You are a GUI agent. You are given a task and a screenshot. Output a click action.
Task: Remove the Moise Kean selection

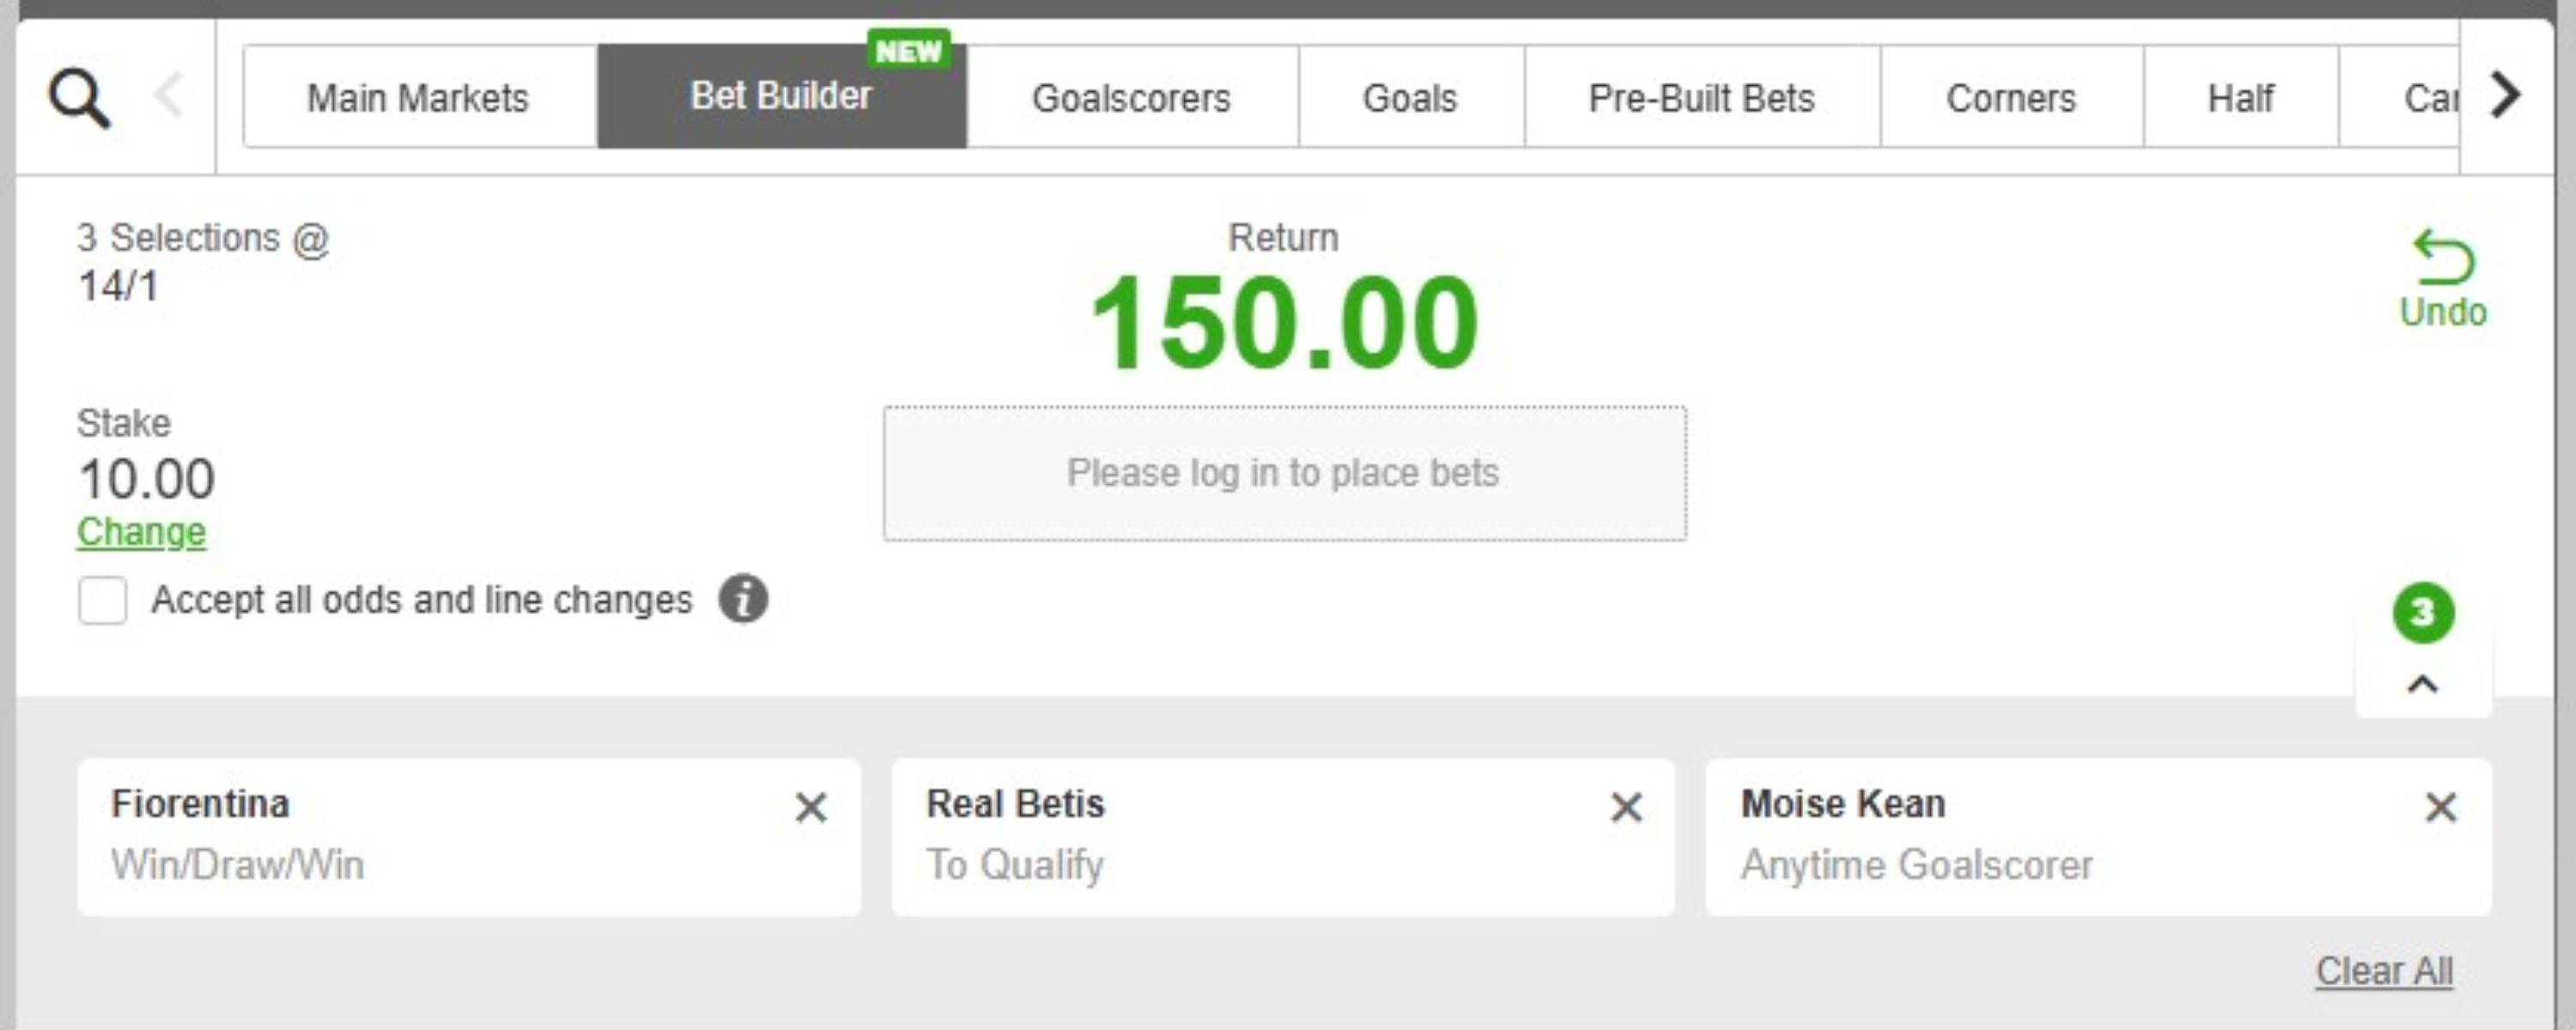[x=2441, y=807]
